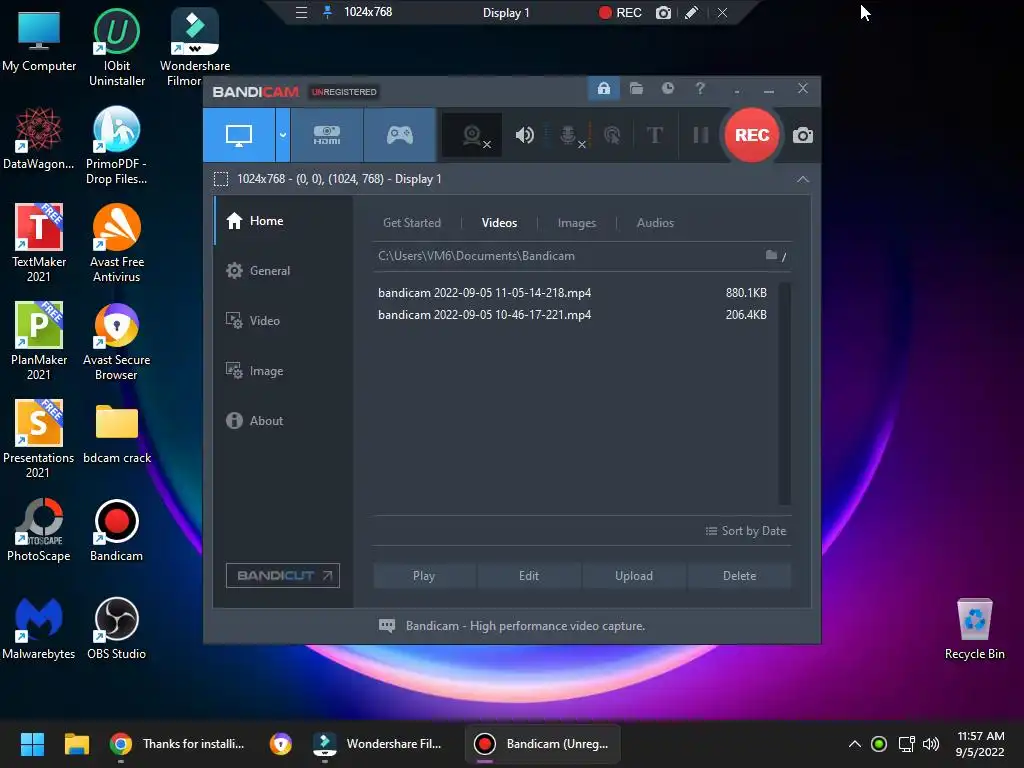The image size is (1024, 768).
Task: Click the capture area dashed rectangle icon
Action: [221, 179]
